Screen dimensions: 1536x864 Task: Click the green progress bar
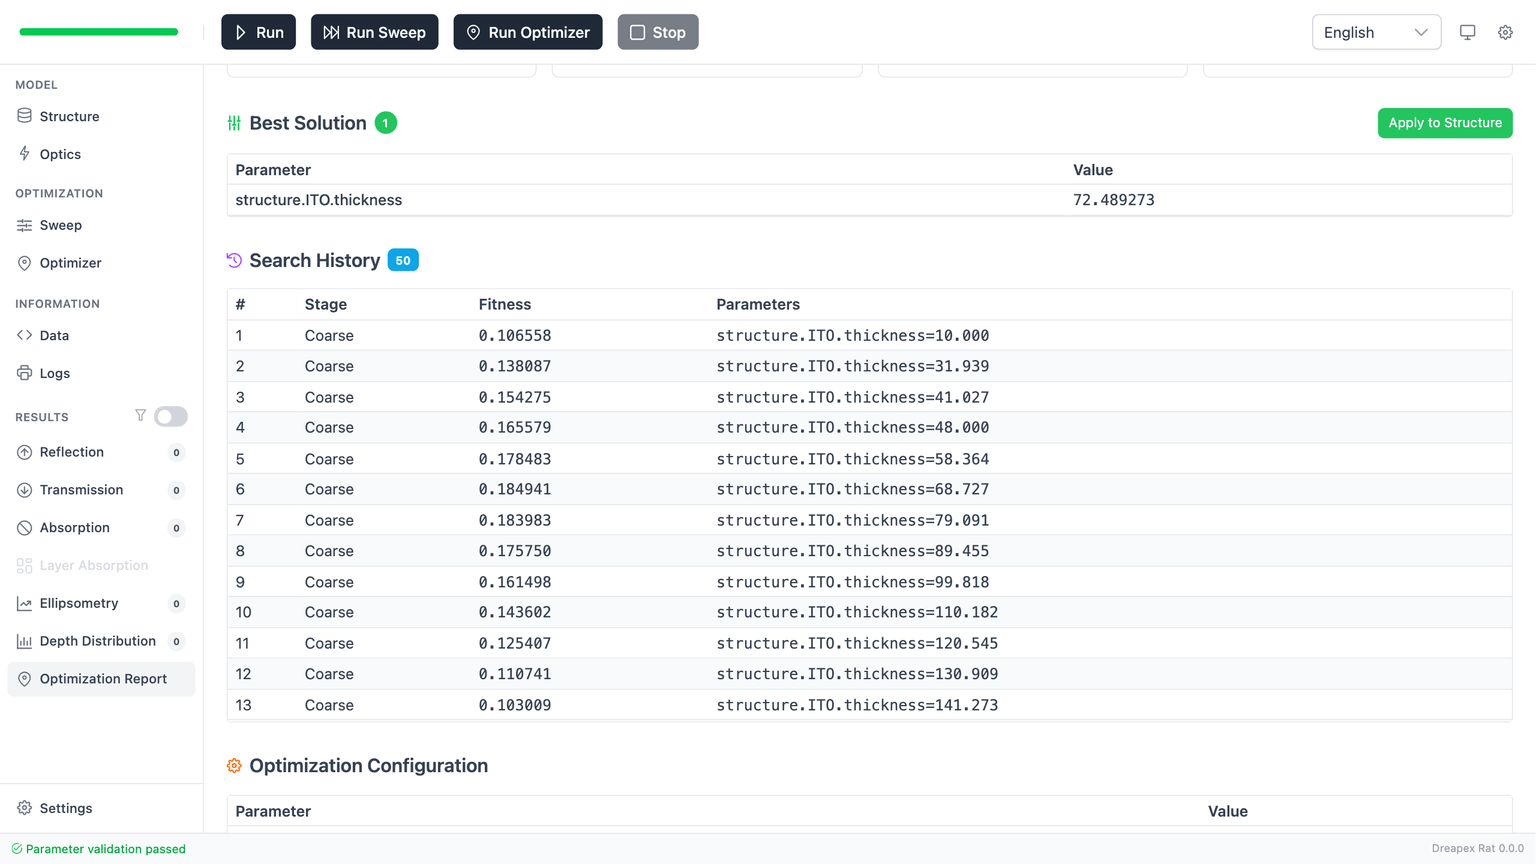coord(99,32)
